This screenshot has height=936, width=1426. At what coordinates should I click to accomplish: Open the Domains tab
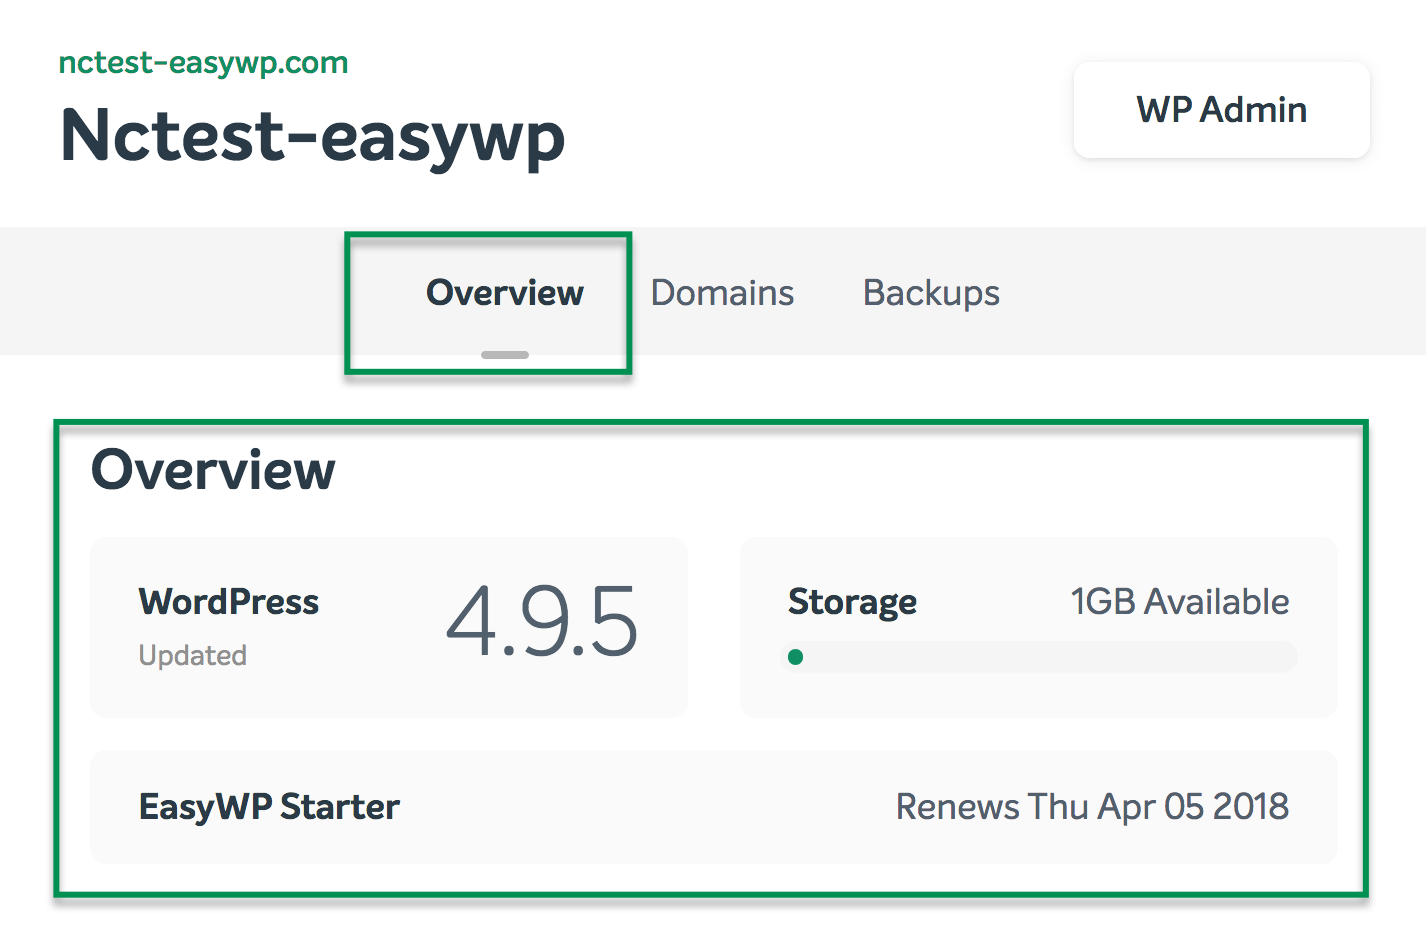coord(722,293)
